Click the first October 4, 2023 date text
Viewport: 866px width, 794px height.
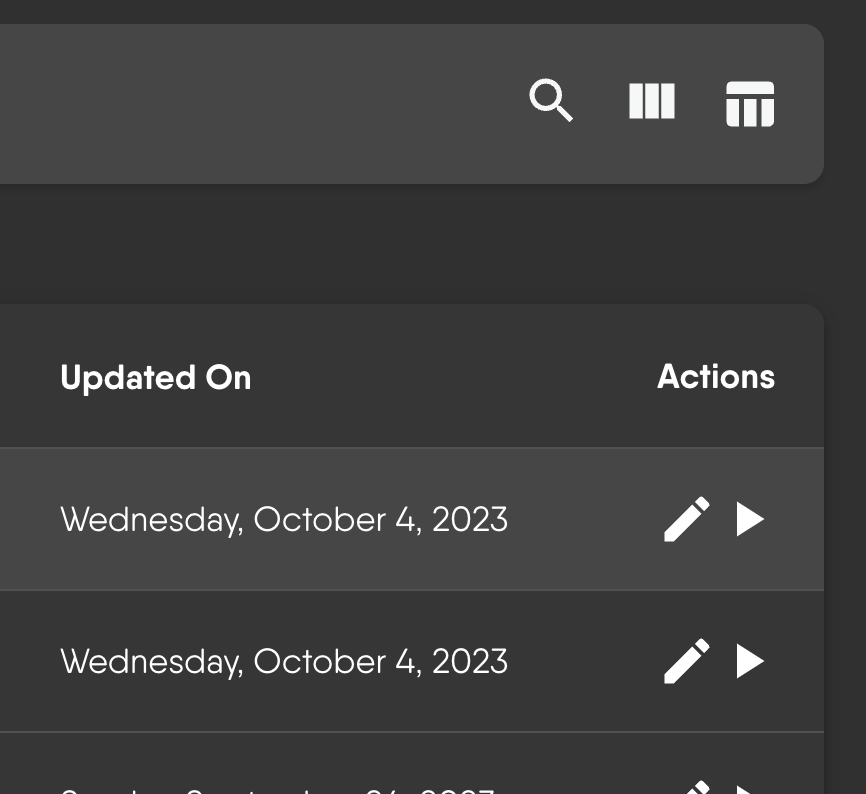[x=285, y=519]
